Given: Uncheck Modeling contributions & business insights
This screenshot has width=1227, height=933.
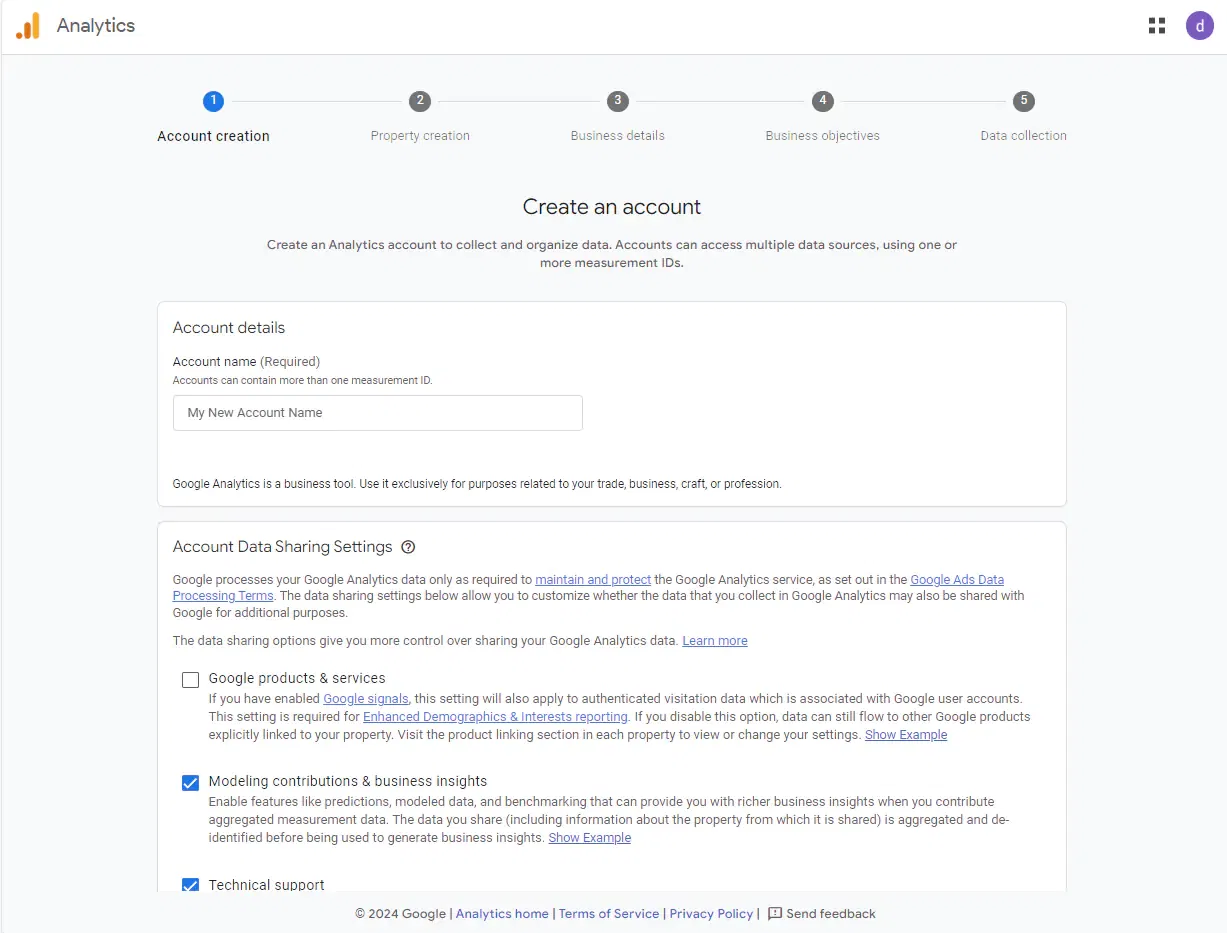Looking at the screenshot, I should click(190, 783).
